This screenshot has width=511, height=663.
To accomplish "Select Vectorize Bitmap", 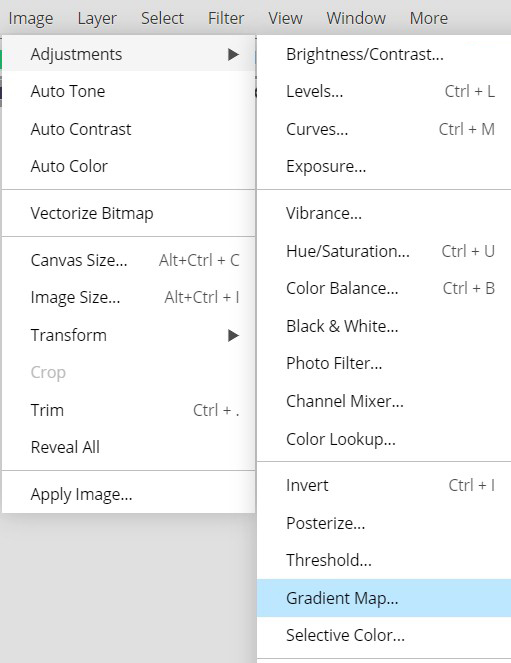I will pos(128,213).
